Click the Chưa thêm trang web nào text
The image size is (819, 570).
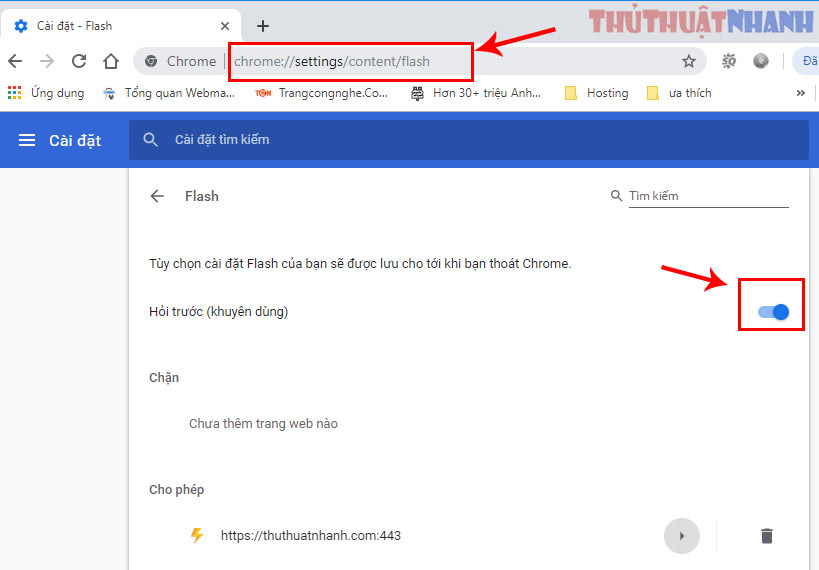263,423
